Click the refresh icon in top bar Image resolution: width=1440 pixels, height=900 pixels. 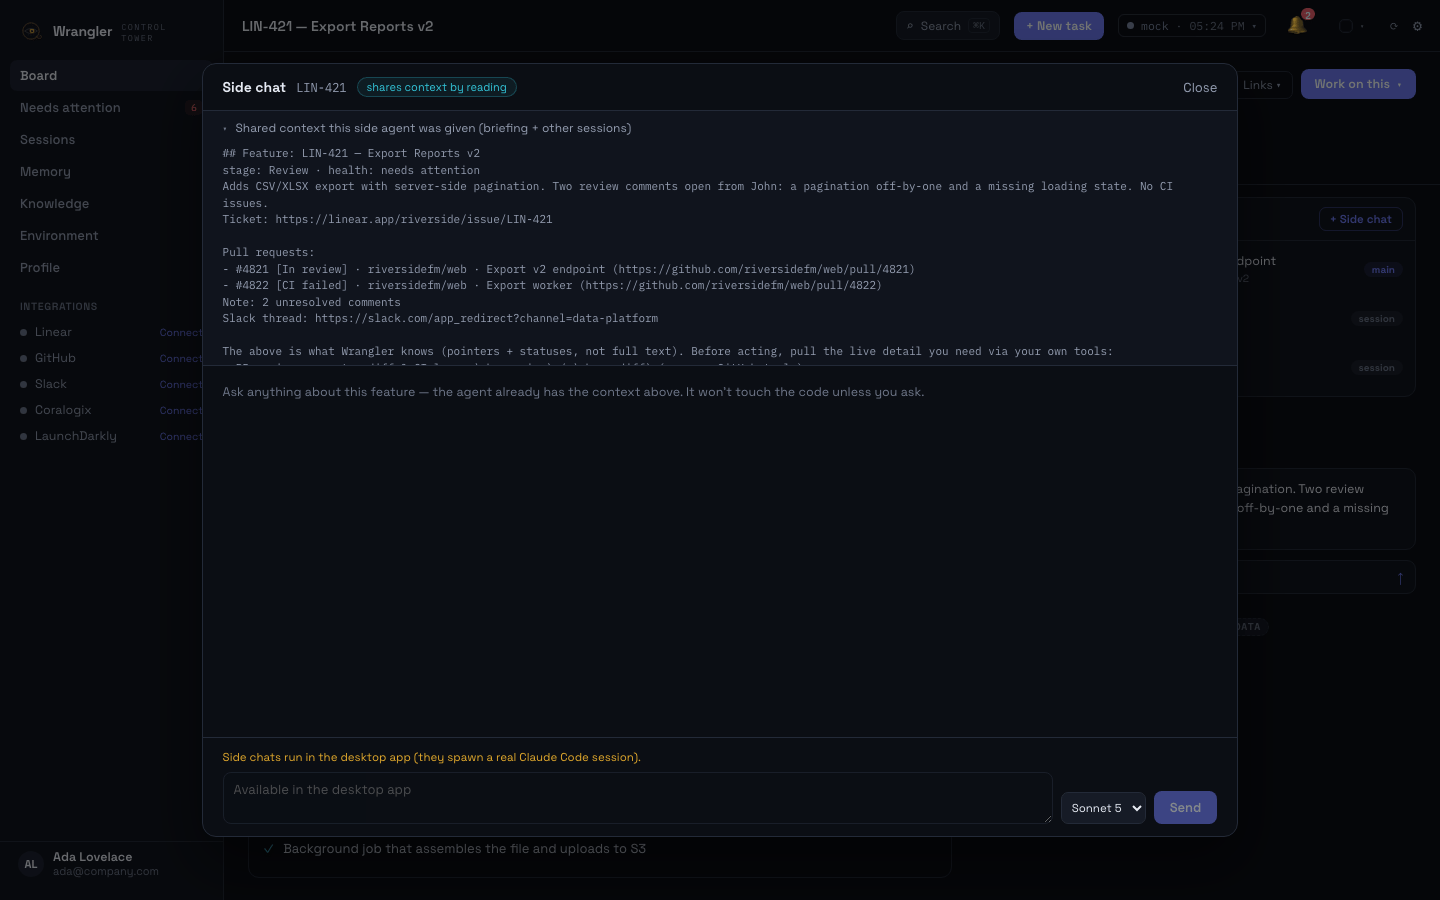pyautogui.click(x=1393, y=26)
